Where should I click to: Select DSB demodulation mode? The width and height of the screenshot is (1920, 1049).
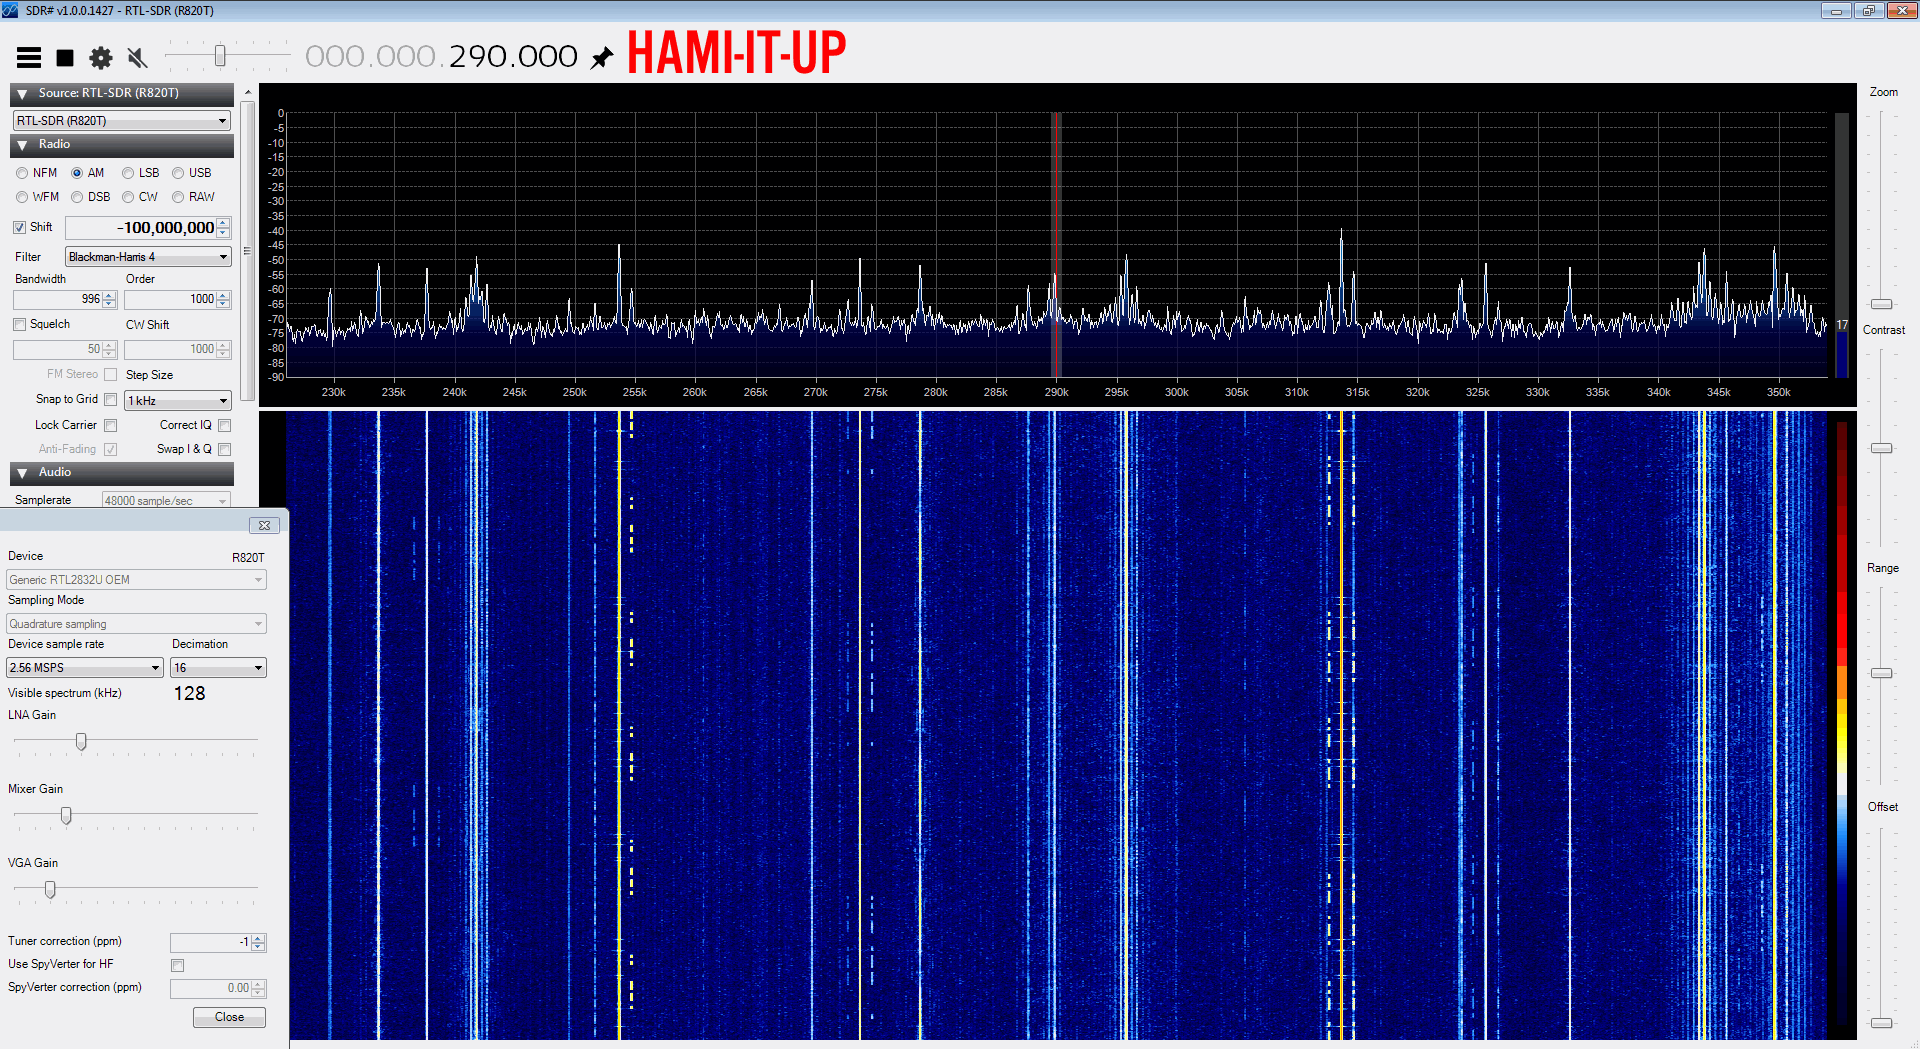point(77,197)
